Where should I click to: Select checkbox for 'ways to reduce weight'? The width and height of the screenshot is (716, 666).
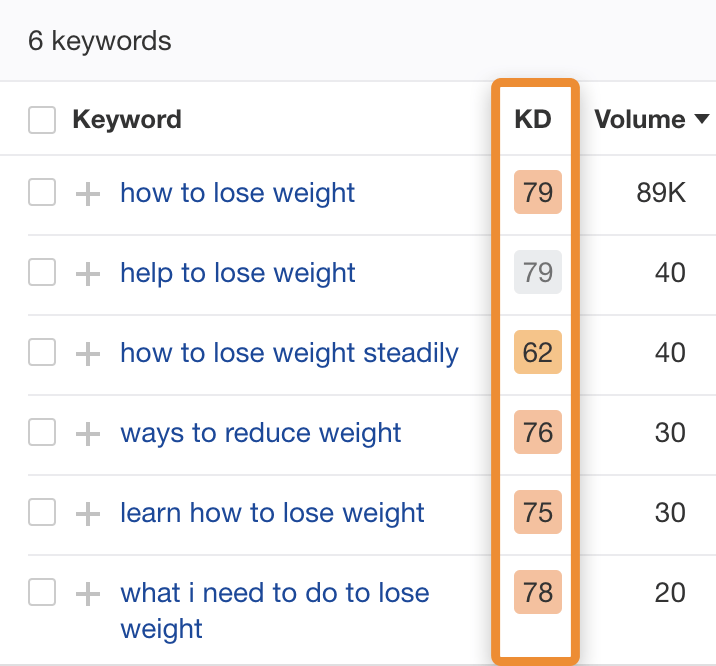42,433
